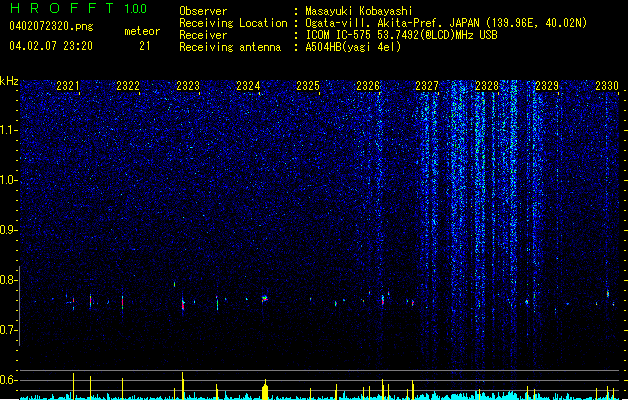Select the ICOM IC-575 53.7492 MHz USB text
This screenshot has height=400, width=629.
[x=401, y=35]
